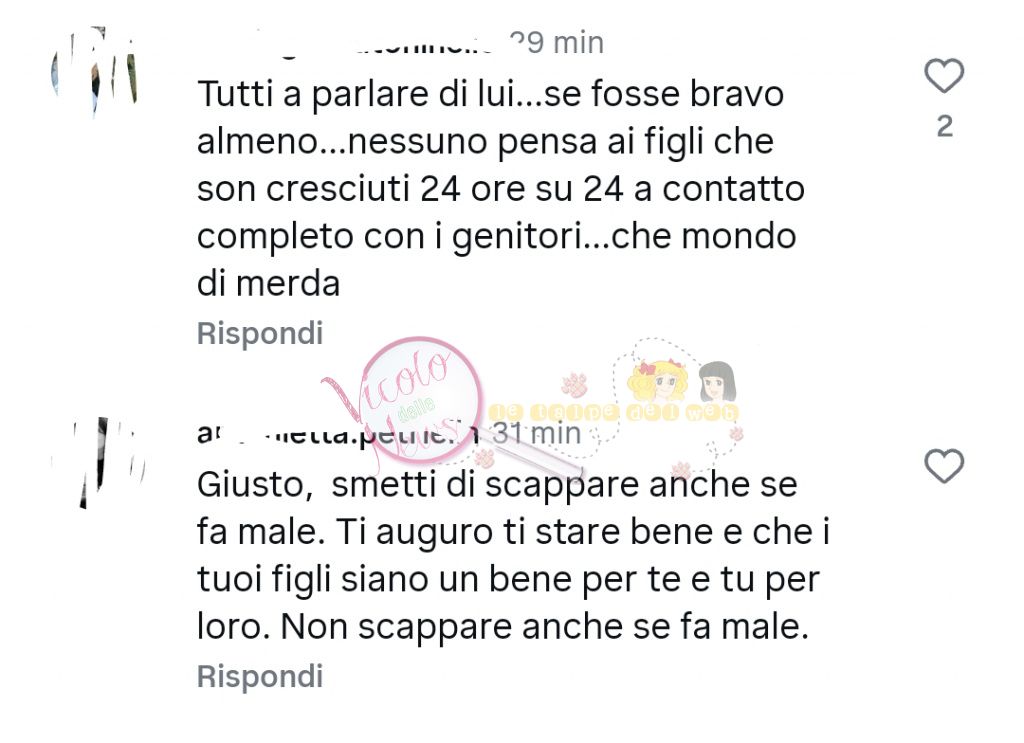Click Rispondi under the "Non scappare" comment
Image resolution: width=1024 pixels, height=743 pixels.
260,676
